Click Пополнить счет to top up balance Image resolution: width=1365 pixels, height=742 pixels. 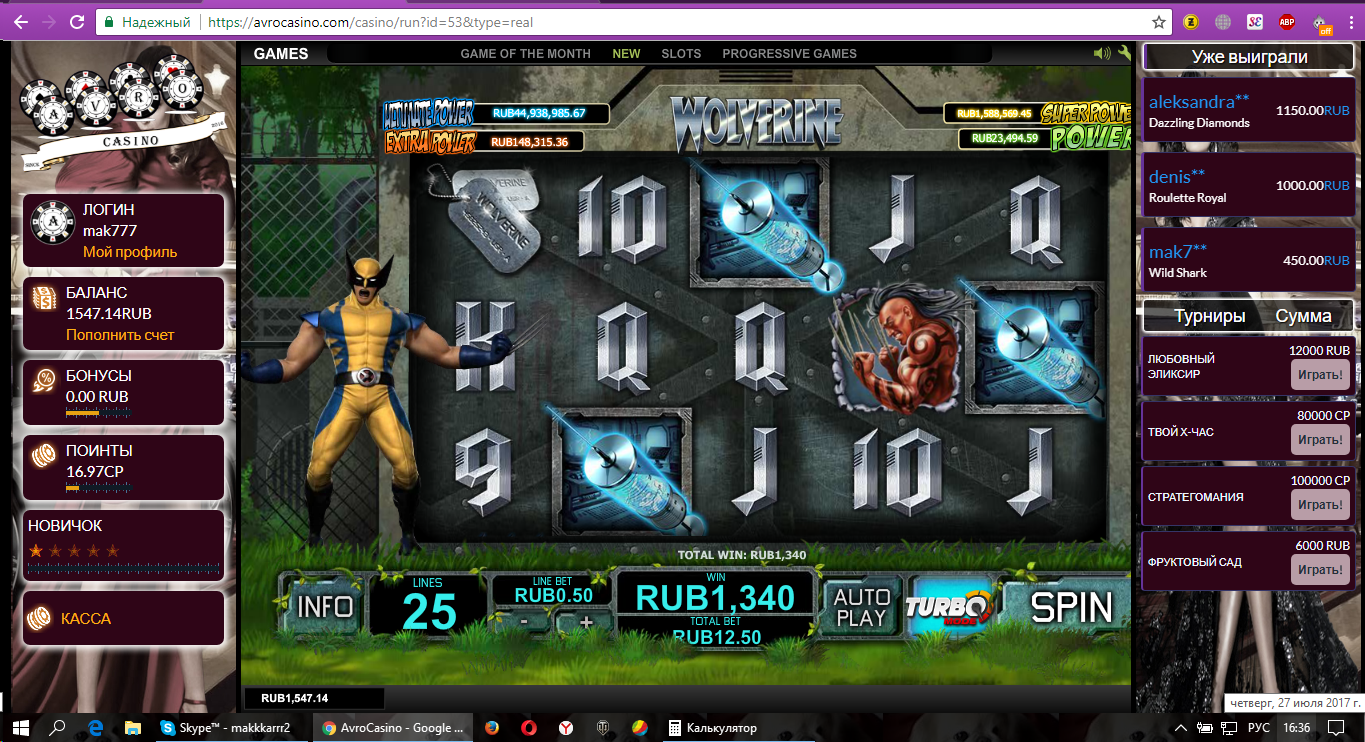120,335
